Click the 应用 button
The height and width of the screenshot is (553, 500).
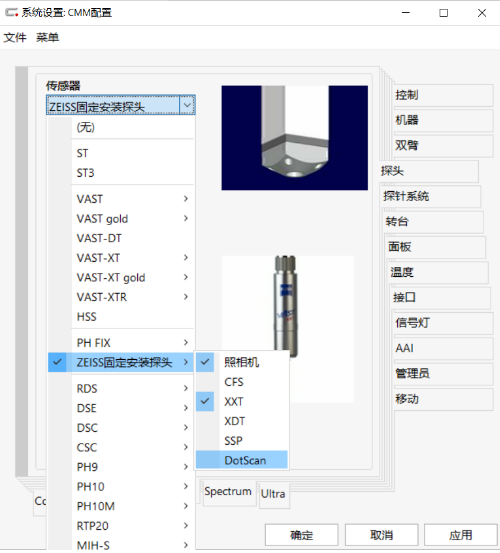(x=461, y=535)
